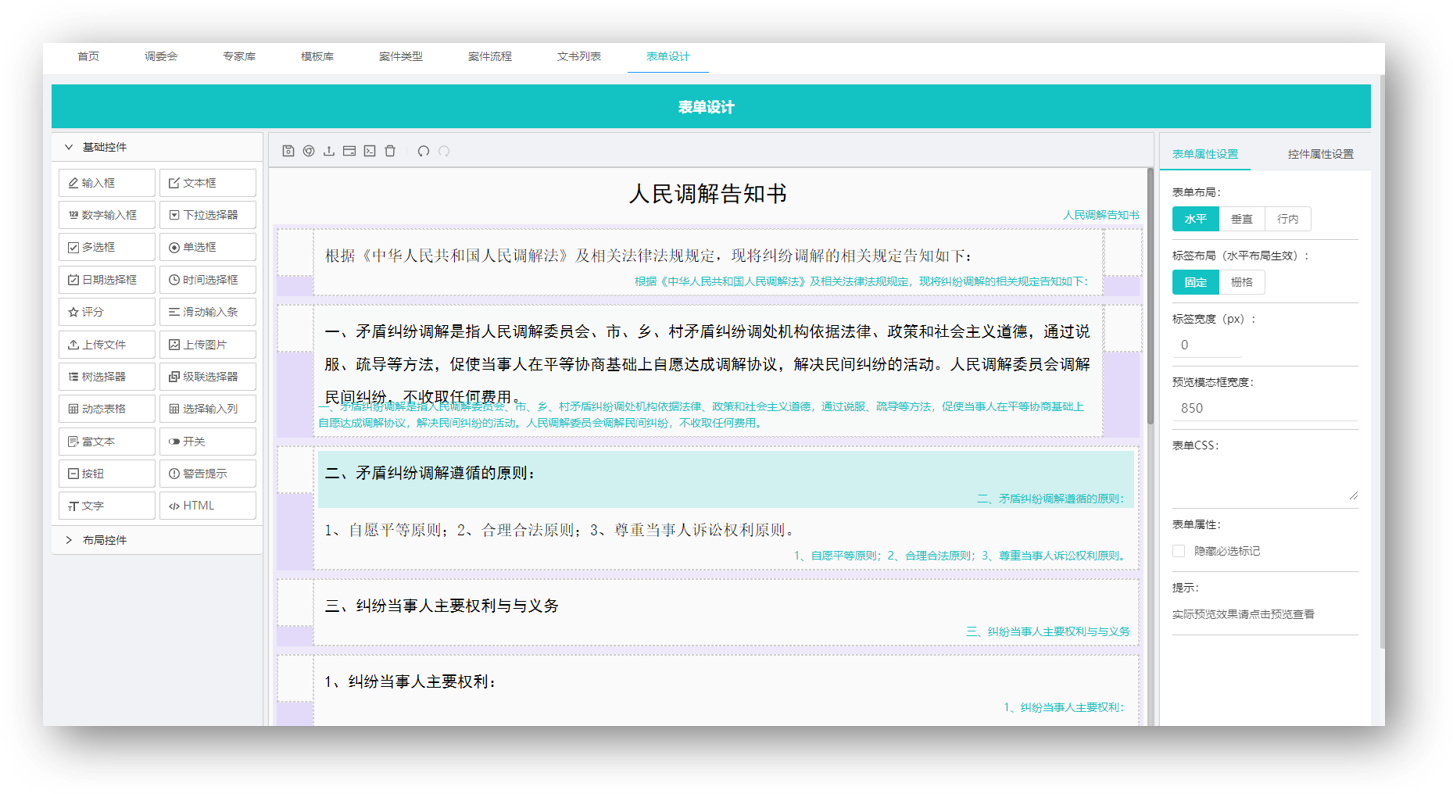Tick the 隐藏必选标记 checkbox
This screenshot has width=1453, height=794.
[1179, 551]
